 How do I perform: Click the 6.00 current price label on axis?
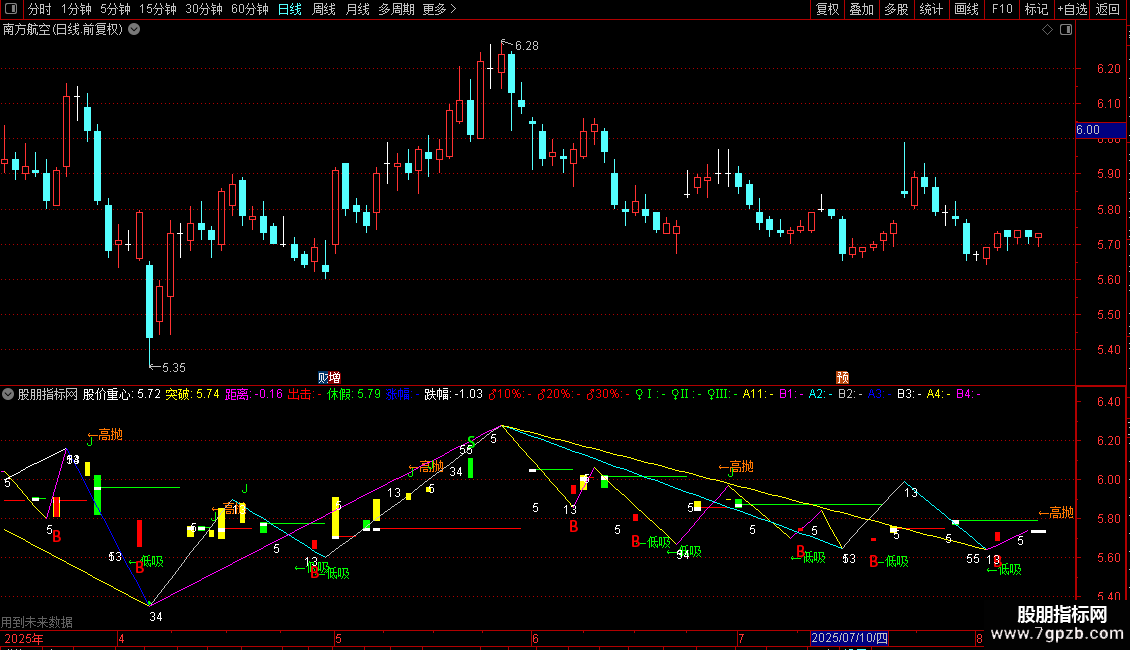click(x=1100, y=130)
